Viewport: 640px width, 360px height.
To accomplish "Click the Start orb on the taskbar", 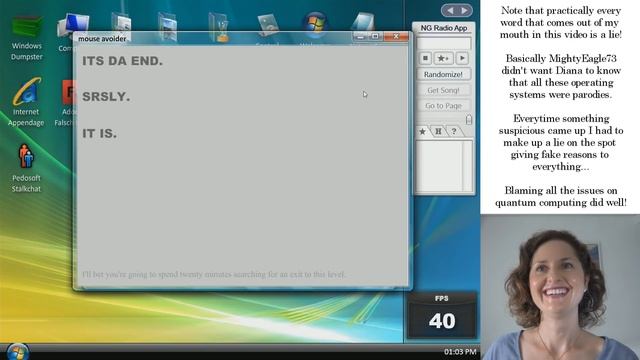I will click(x=18, y=352).
